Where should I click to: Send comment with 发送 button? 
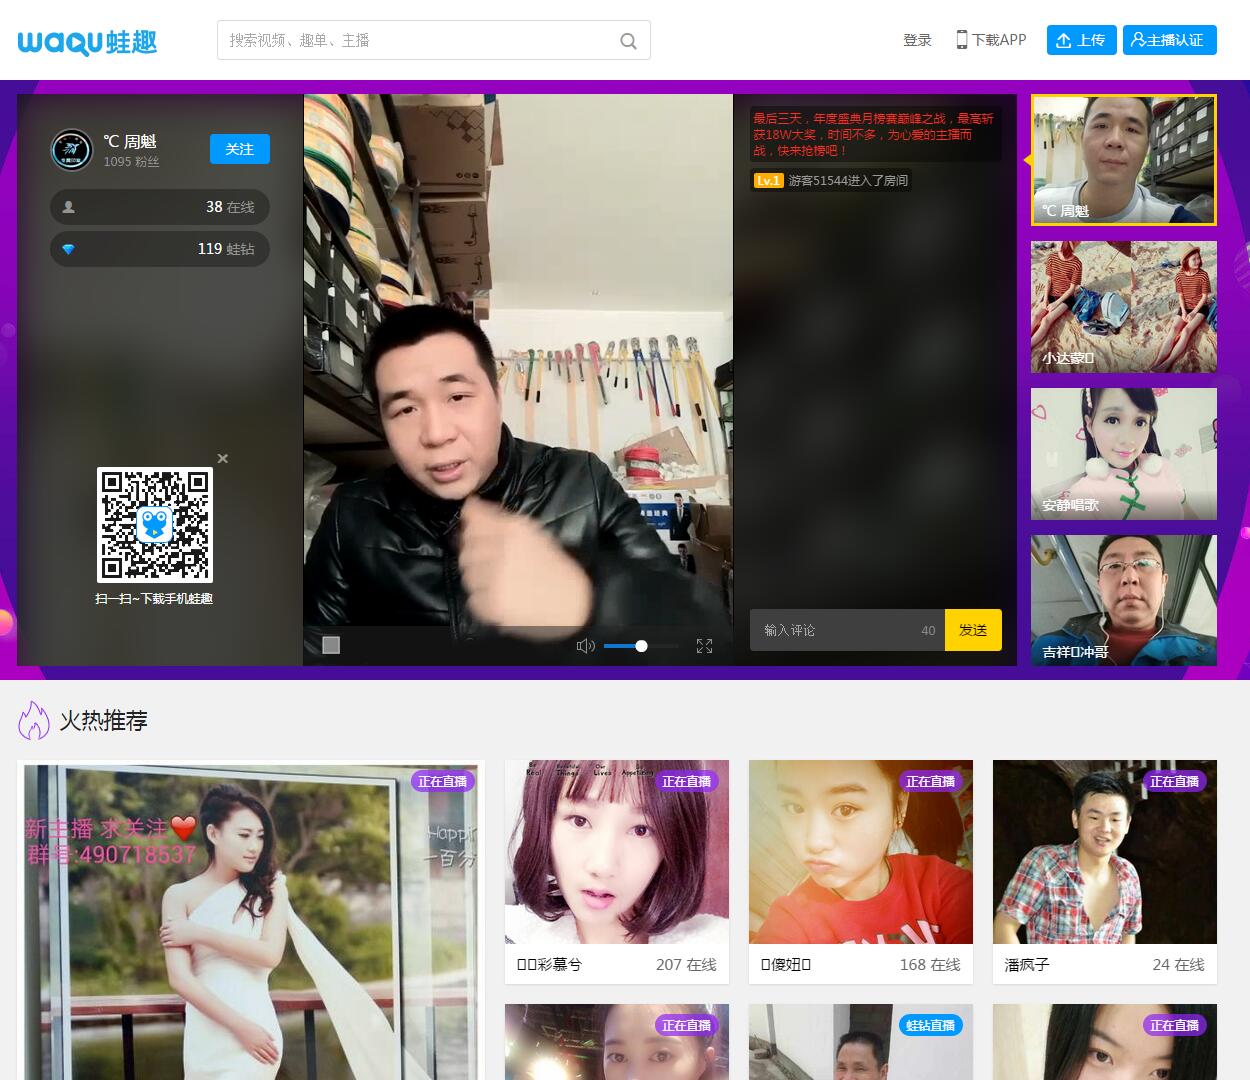pyautogui.click(x=973, y=630)
